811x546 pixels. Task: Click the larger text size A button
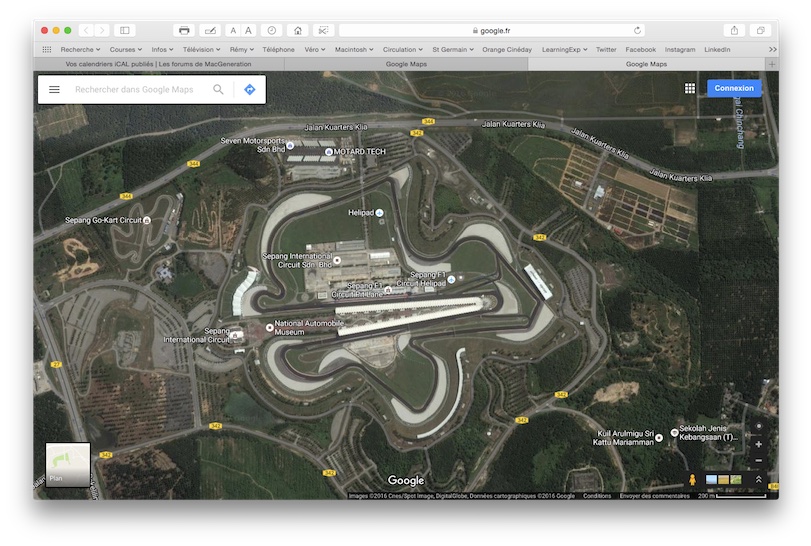pyautogui.click(x=248, y=31)
